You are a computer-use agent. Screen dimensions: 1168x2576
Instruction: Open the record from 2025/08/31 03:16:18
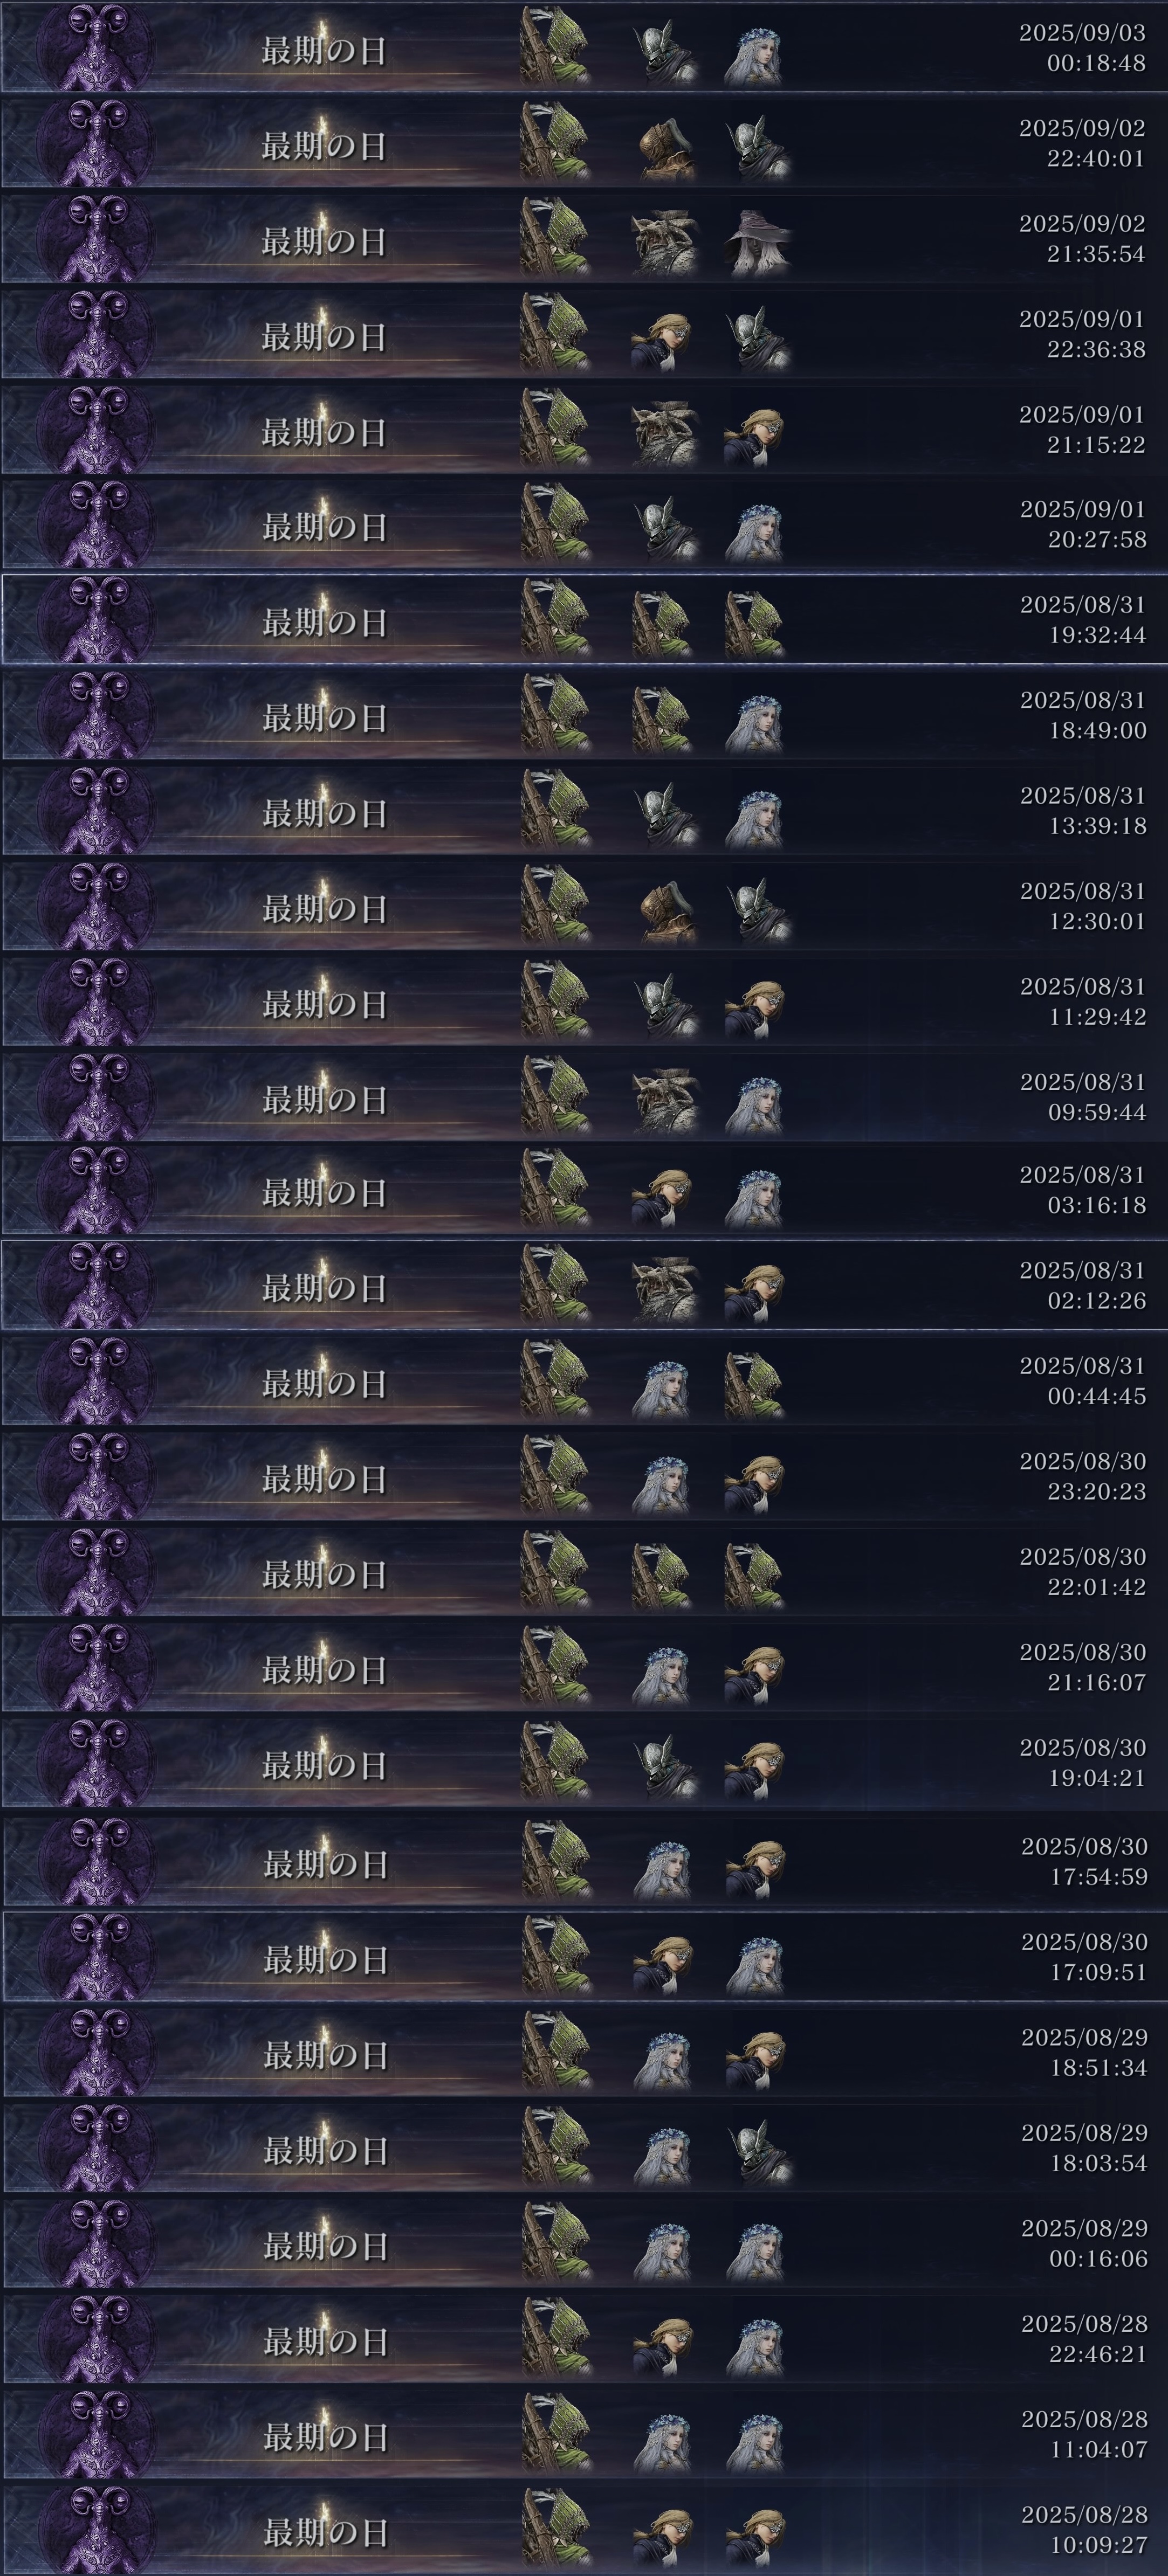tap(584, 1190)
